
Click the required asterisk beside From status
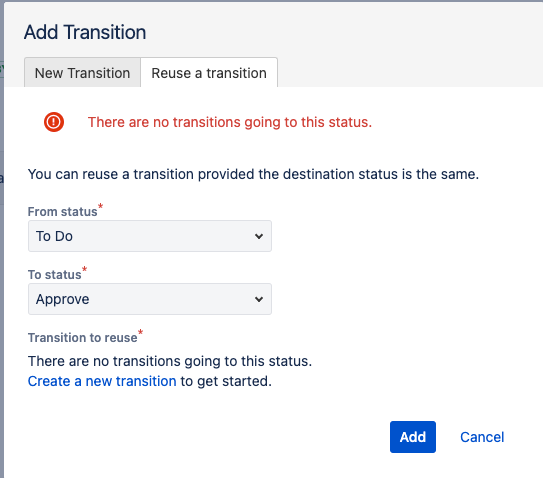click(x=100, y=206)
